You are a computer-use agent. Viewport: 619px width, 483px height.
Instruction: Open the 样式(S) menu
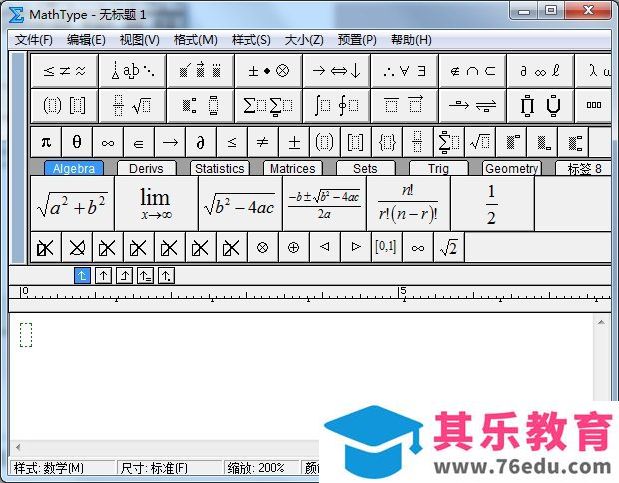click(251, 40)
